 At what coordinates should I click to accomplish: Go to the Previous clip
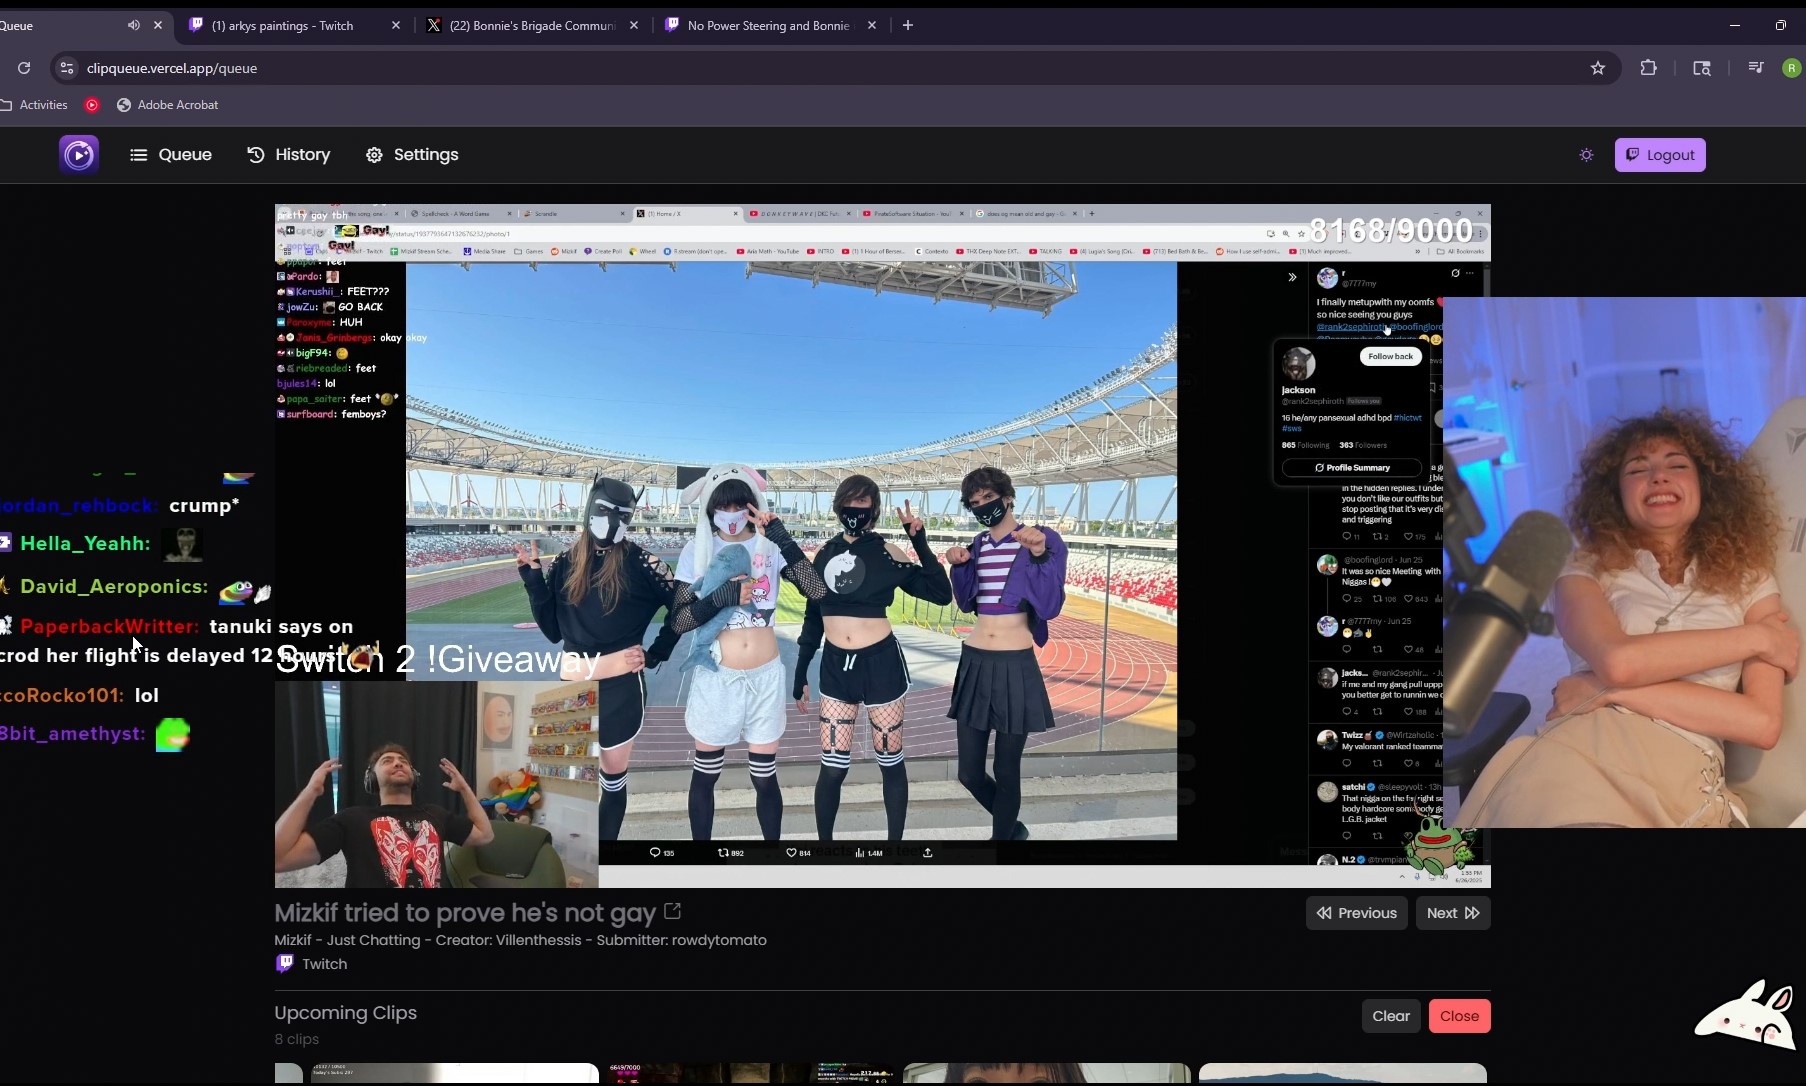click(1357, 913)
